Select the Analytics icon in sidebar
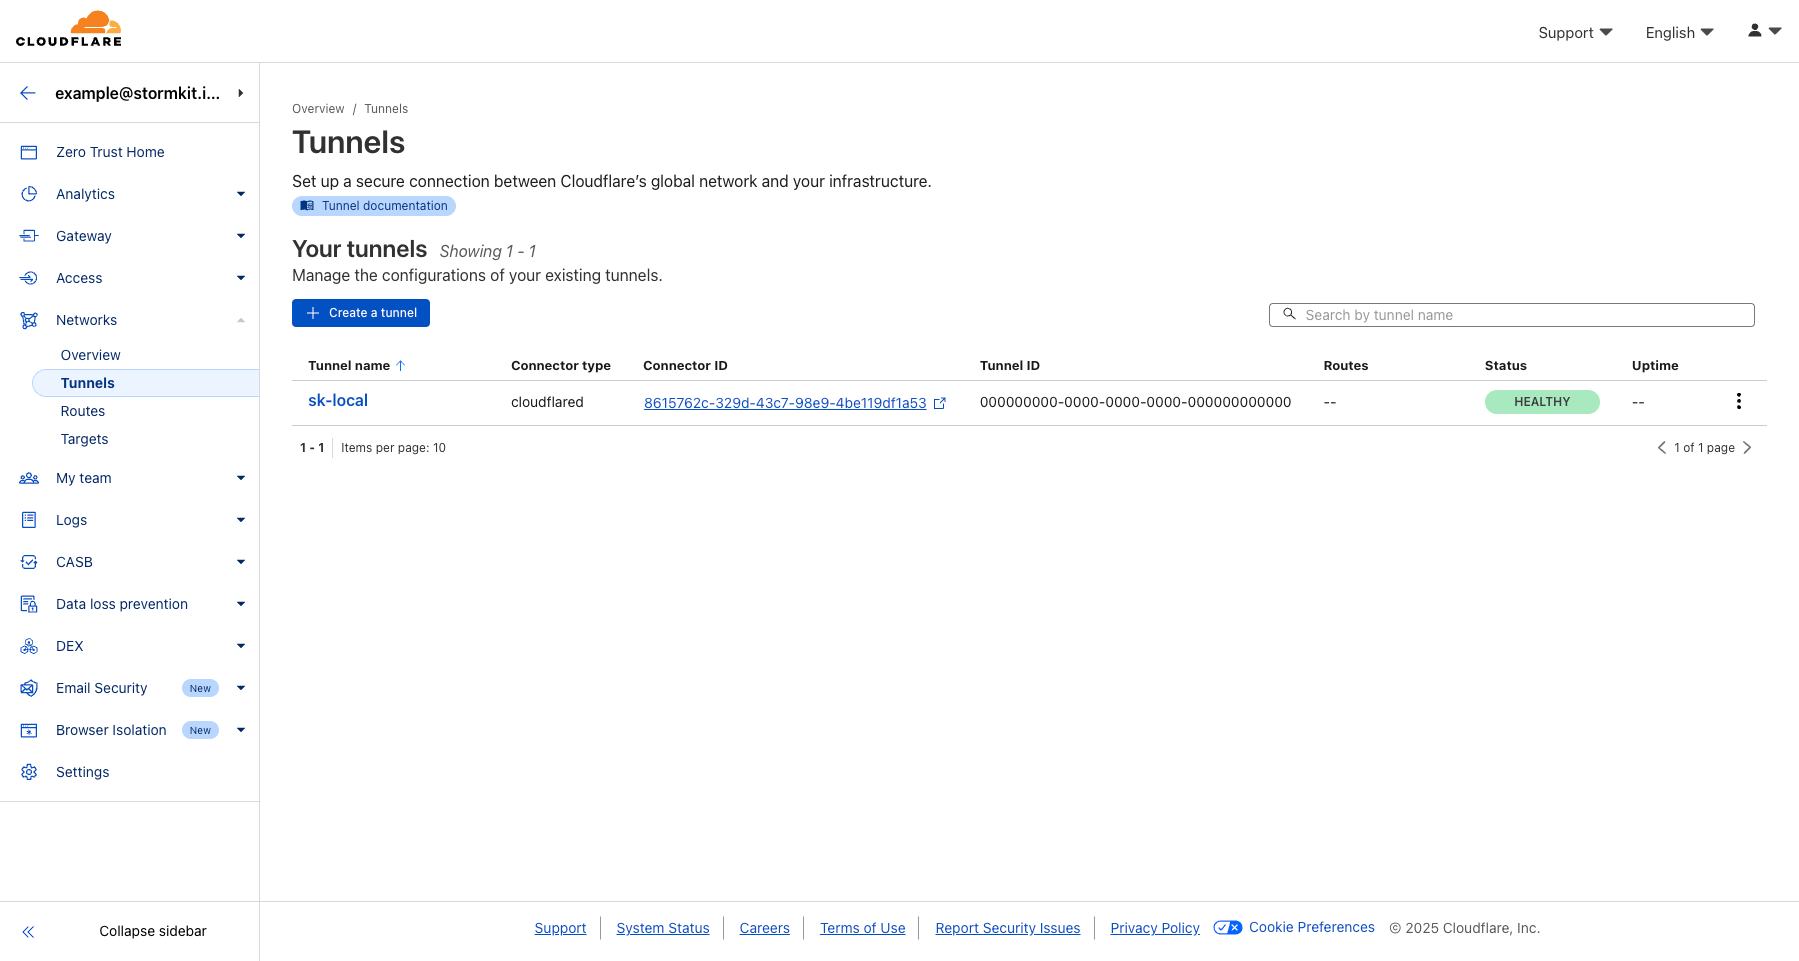The width and height of the screenshot is (1799, 961). tap(28, 194)
